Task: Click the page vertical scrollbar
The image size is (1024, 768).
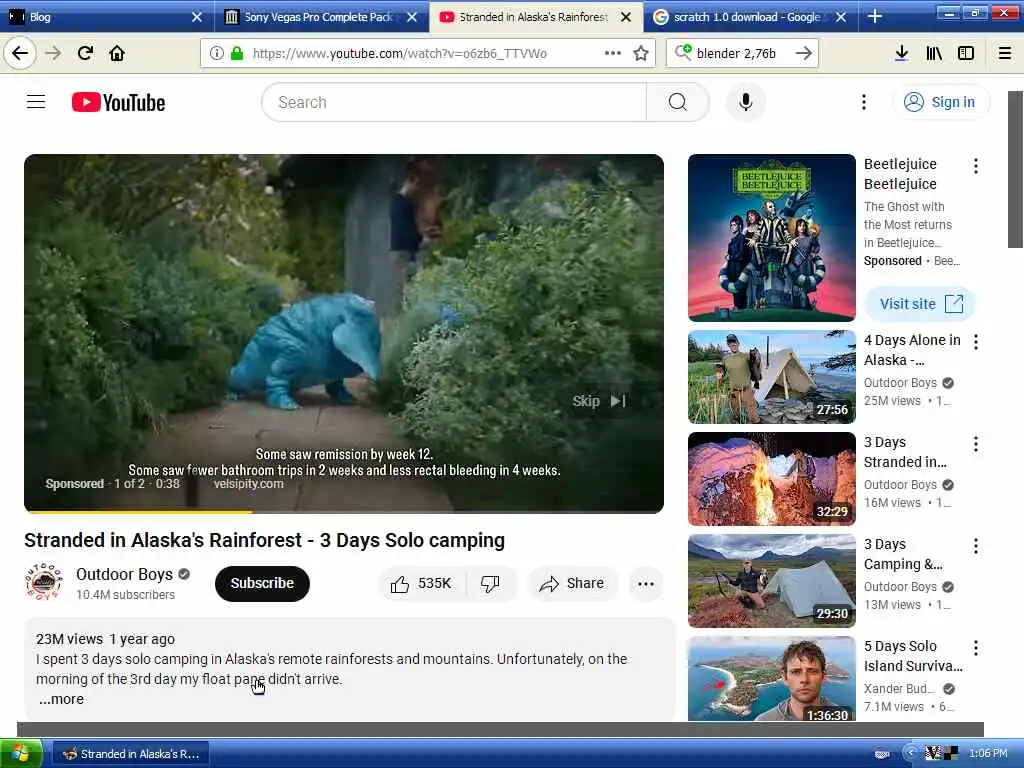Action: (1014, 169)
